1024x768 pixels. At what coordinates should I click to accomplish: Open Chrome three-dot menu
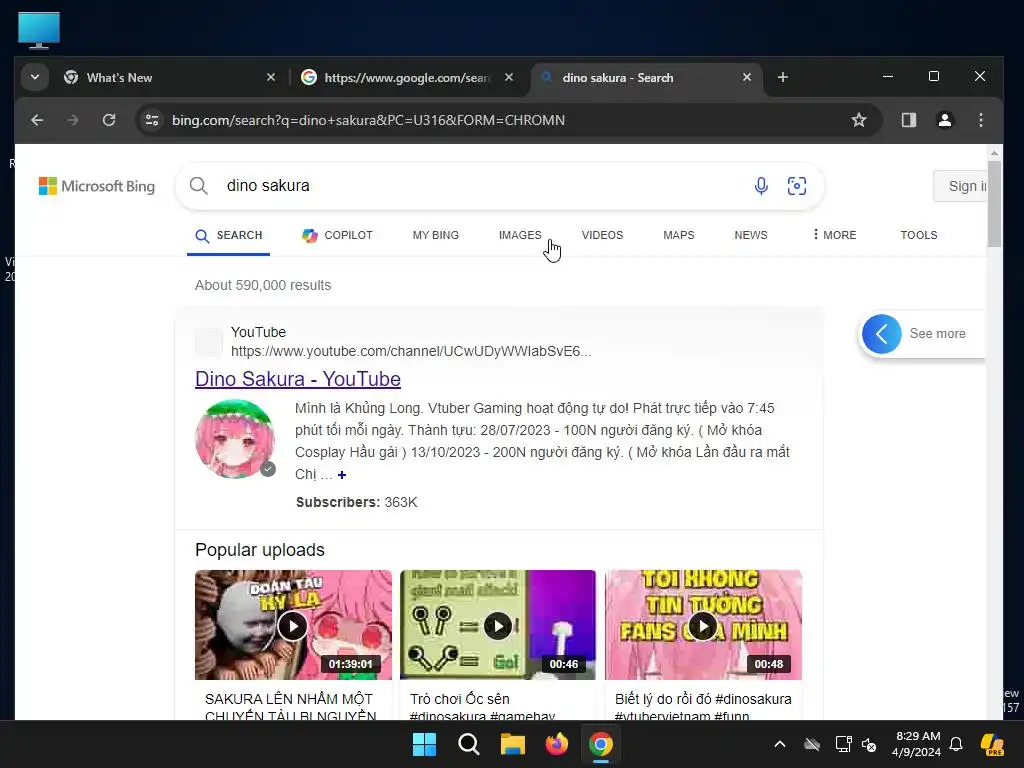pyautogui.click(x=980, y=120)
